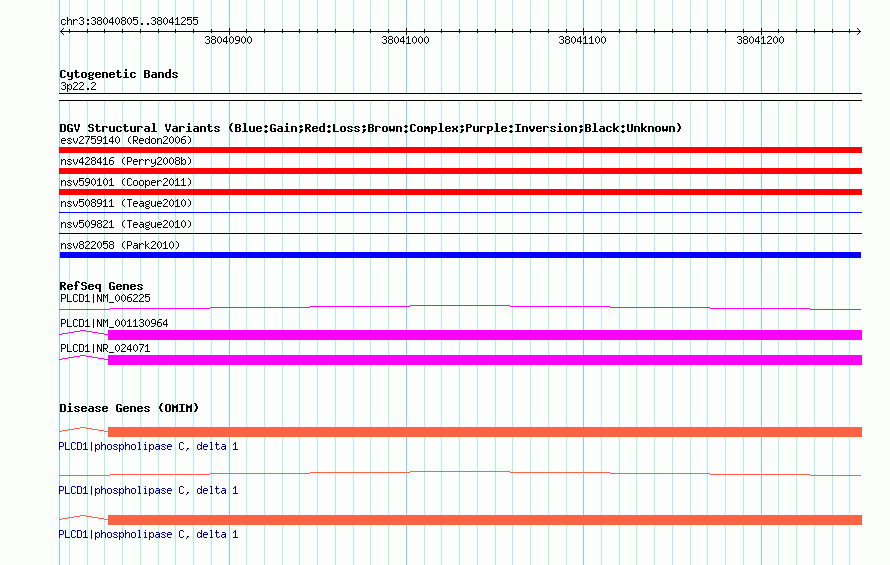Click ruler position 38041200
The height and width of the screenshot is (565, 890).
[760, 40]
